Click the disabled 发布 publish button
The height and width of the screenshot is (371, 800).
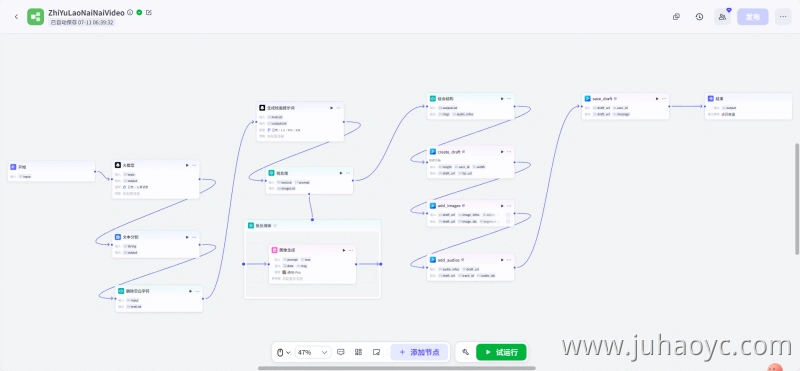click(753, 17)
